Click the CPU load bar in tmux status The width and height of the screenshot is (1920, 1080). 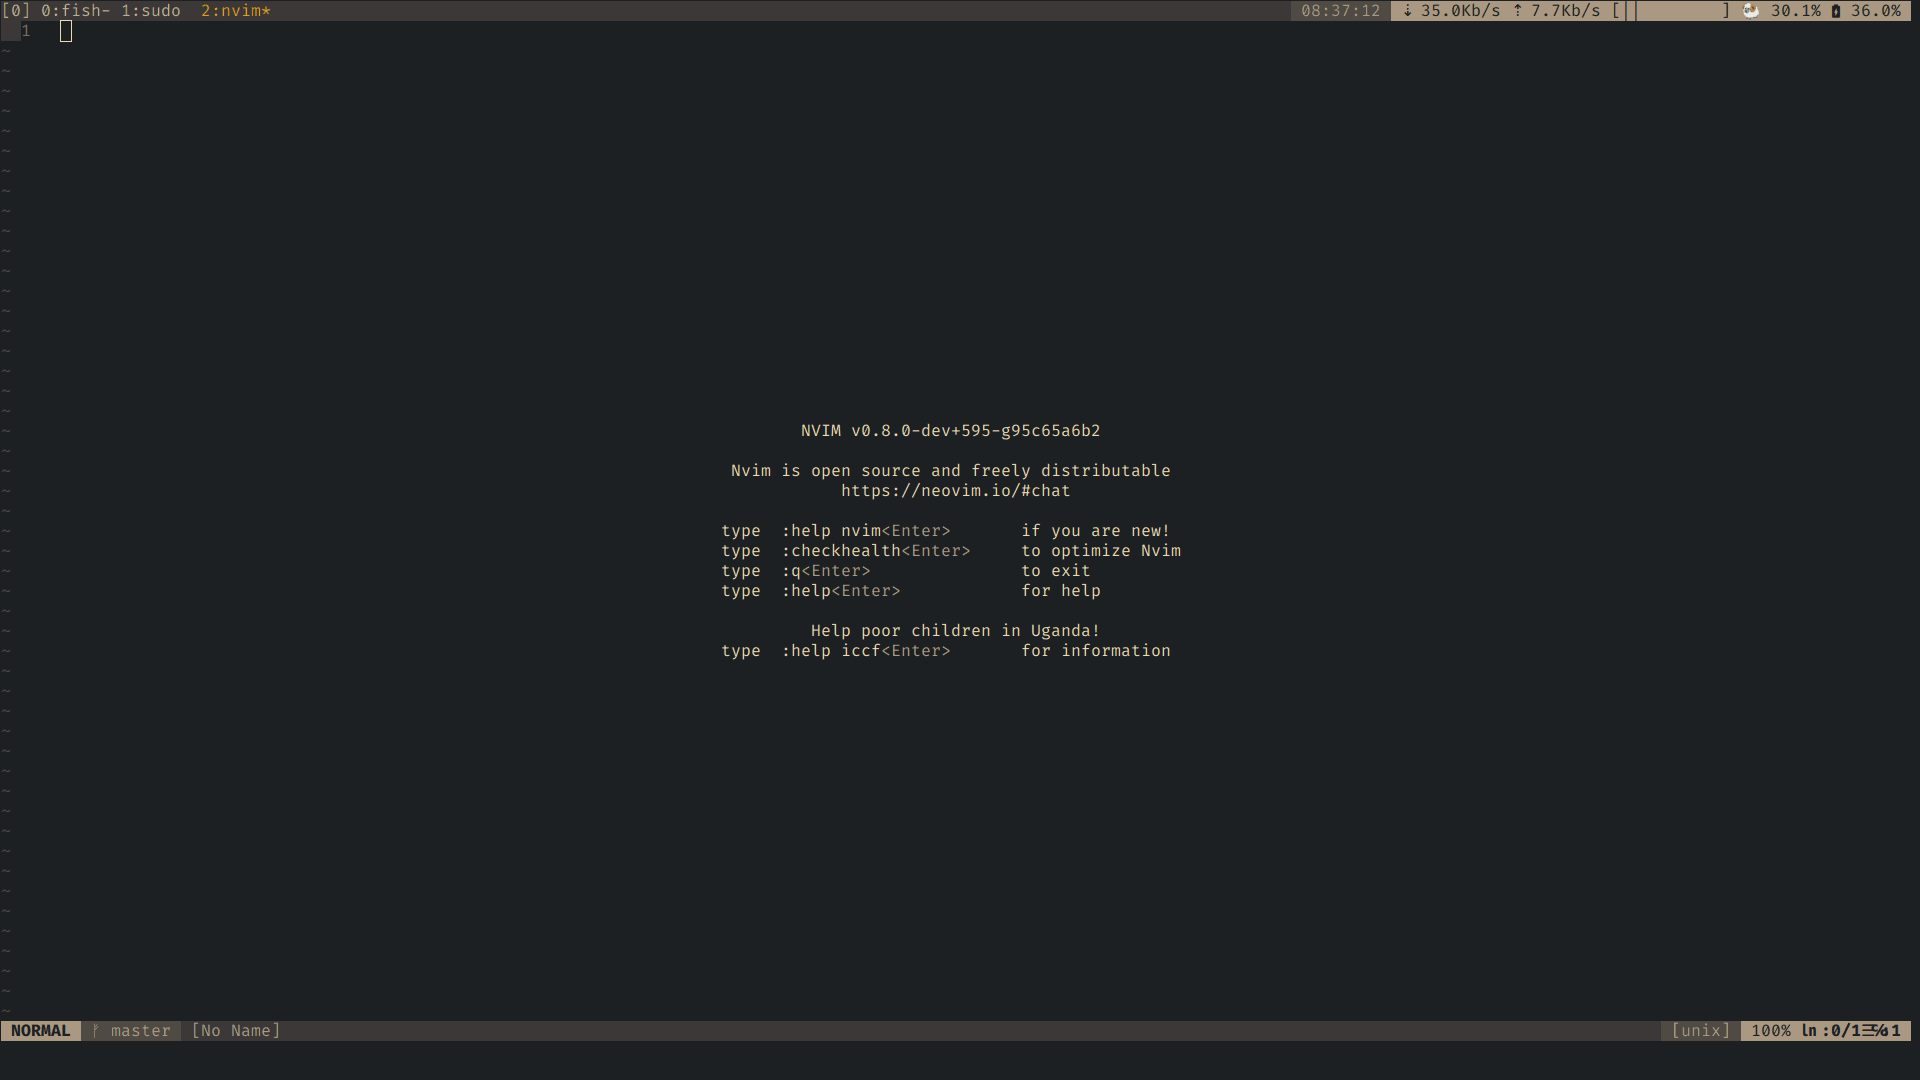pos(1671,11)
